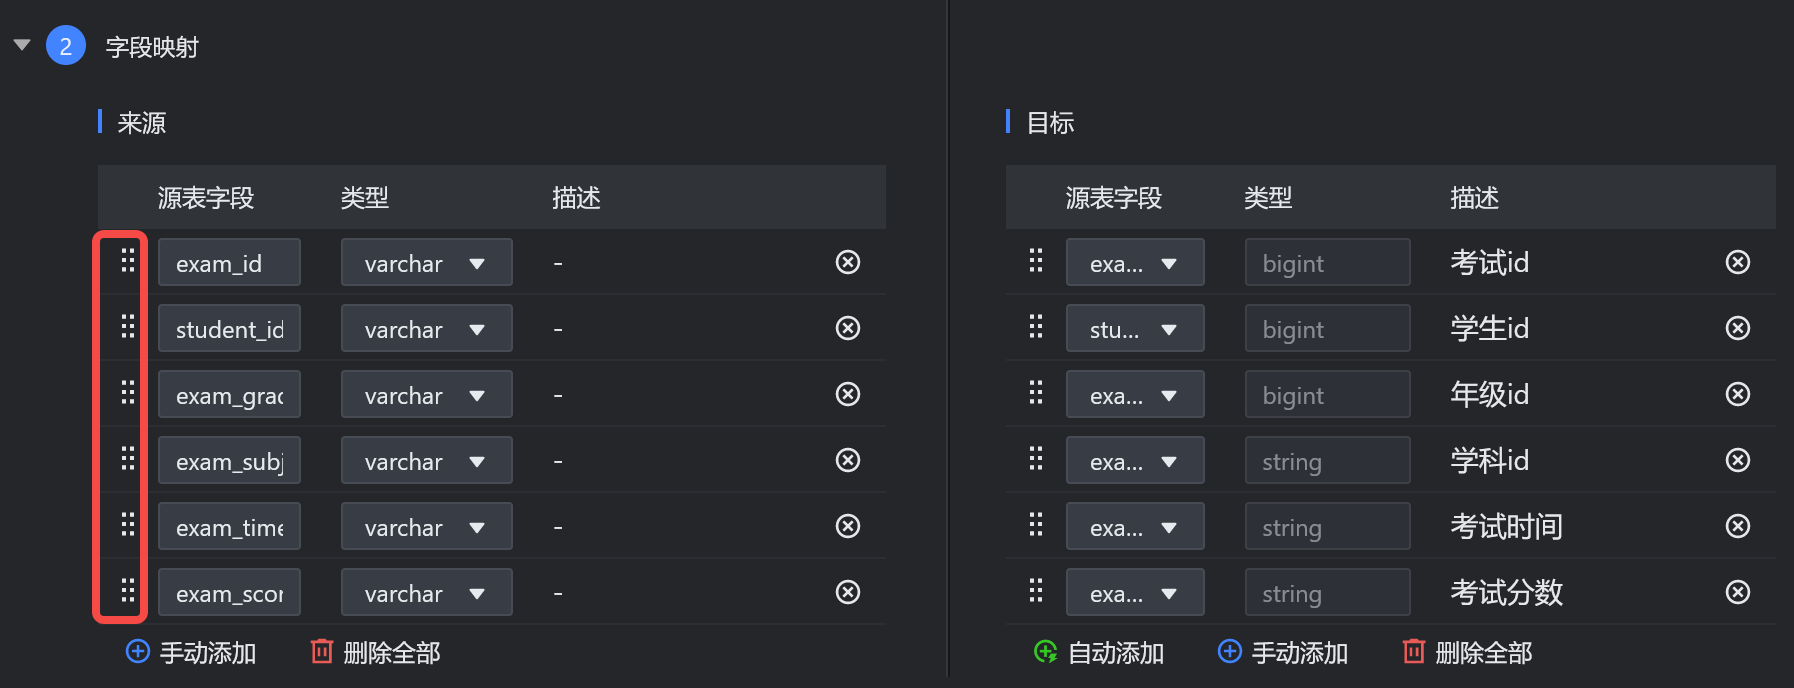Click 手动添加 under the target table

coord(1283,652)
